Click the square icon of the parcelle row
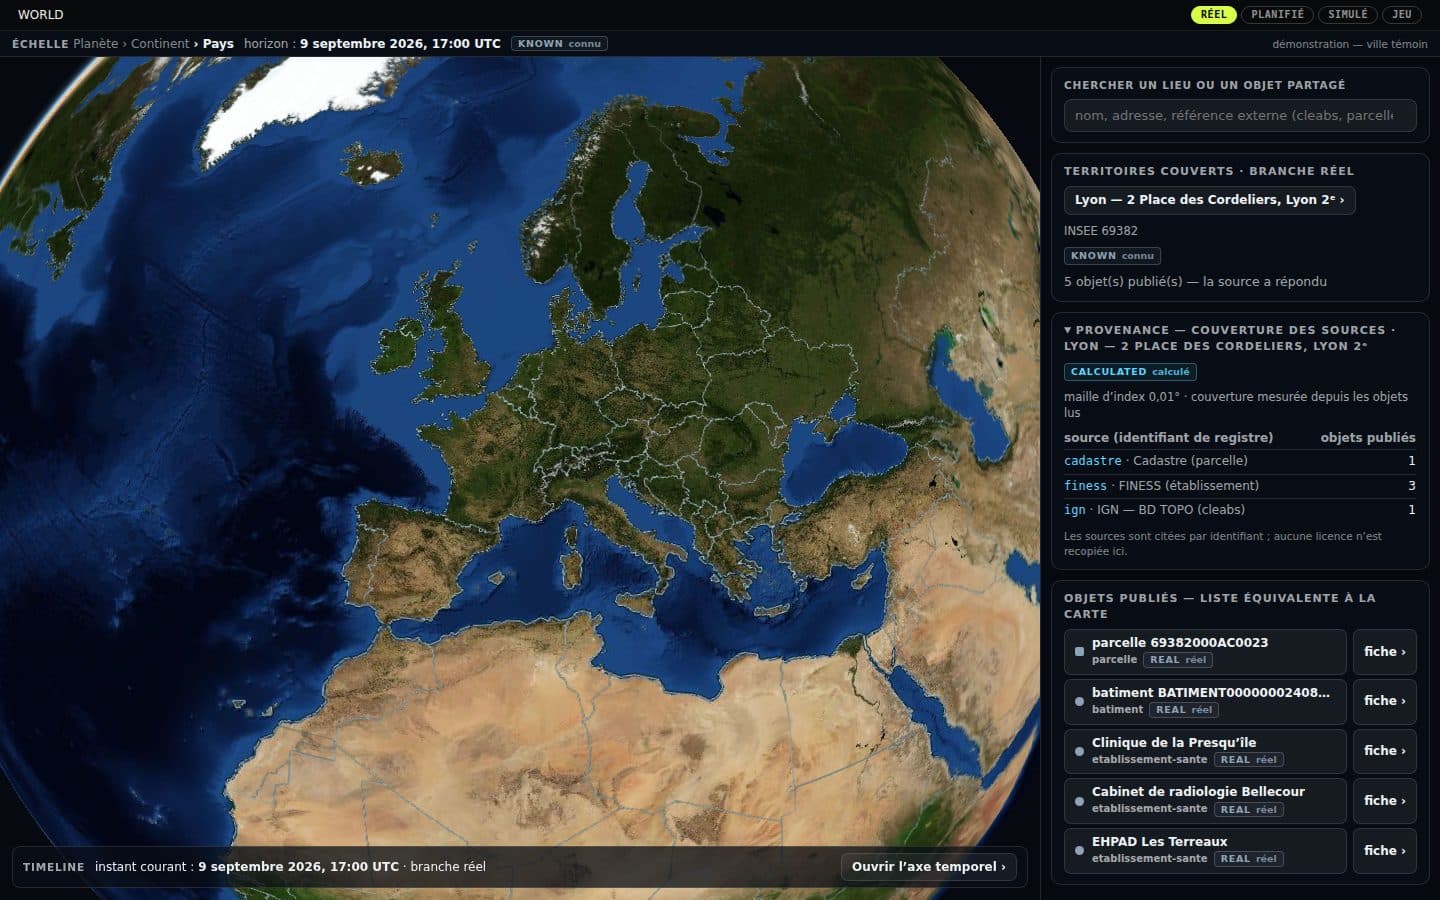Viewport: 1440px width, 900px height. click(x=1079, y=652)
